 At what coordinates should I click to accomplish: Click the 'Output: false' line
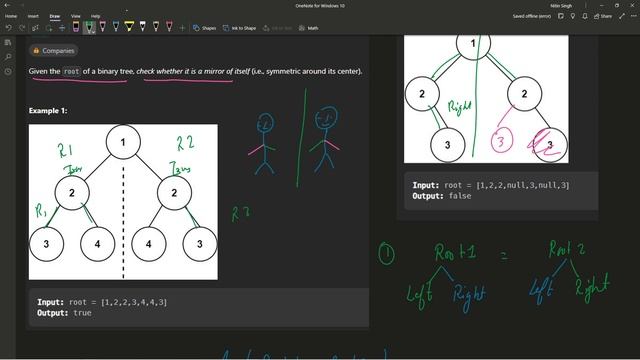pyautogui.click(x=442, y=196)
